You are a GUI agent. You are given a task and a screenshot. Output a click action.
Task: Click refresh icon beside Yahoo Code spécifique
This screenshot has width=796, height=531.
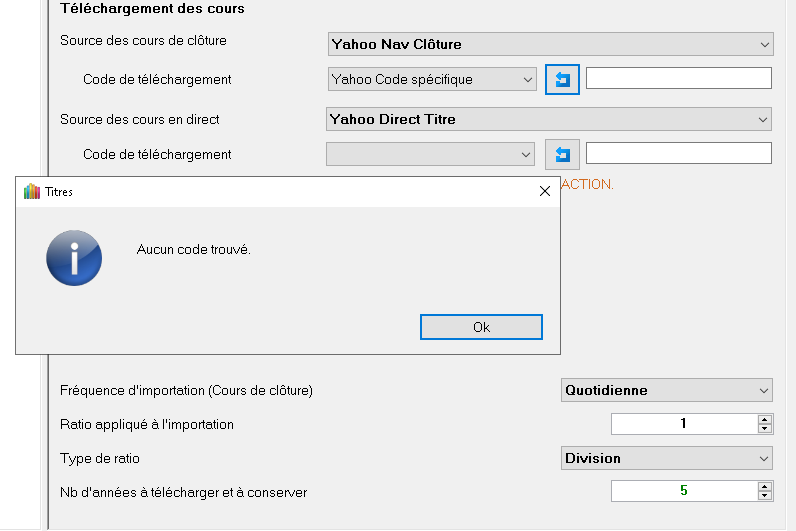562,79
